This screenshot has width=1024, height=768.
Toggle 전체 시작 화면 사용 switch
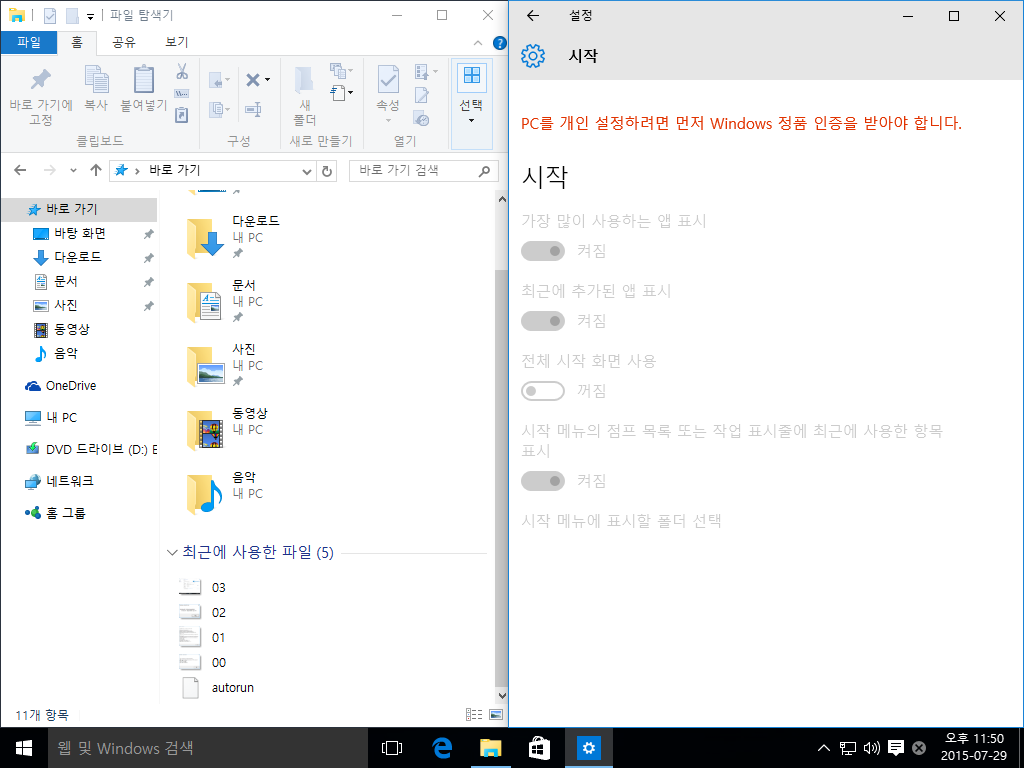543,391
